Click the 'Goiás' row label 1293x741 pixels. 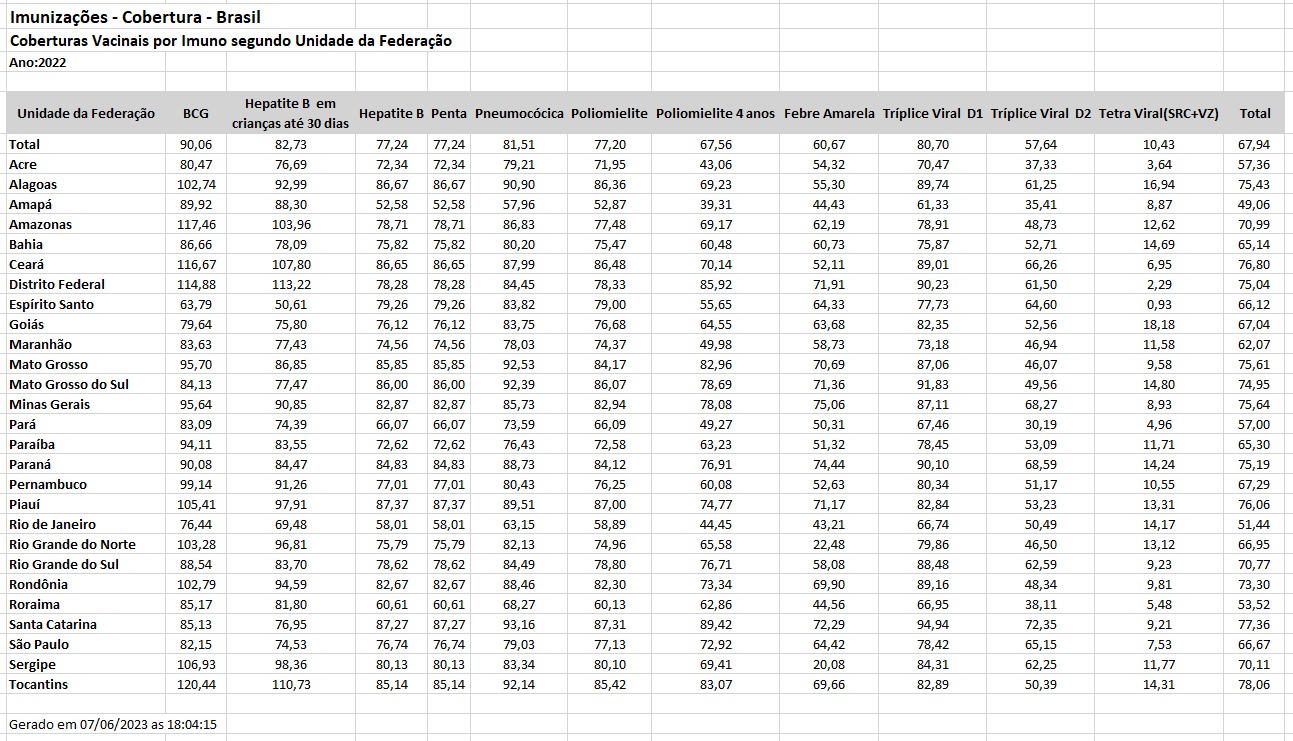click(x=27, y=324)
